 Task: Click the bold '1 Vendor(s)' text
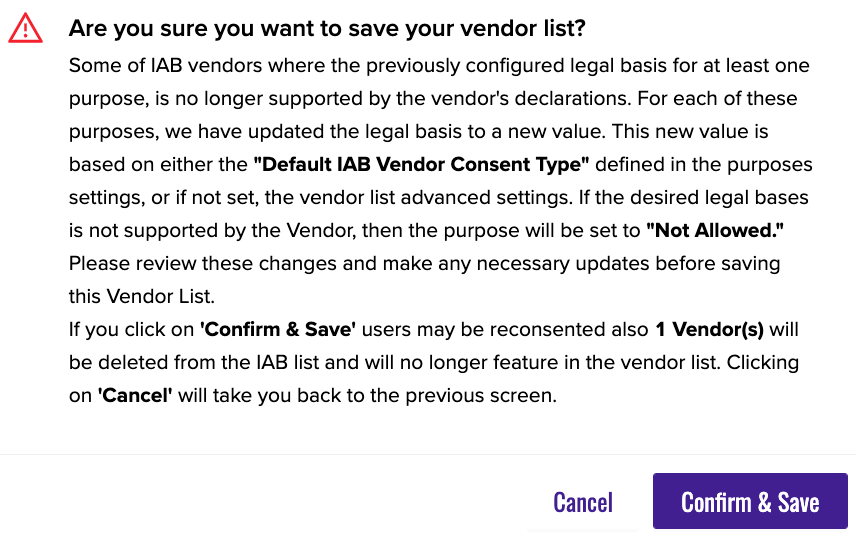coord(709,329)
